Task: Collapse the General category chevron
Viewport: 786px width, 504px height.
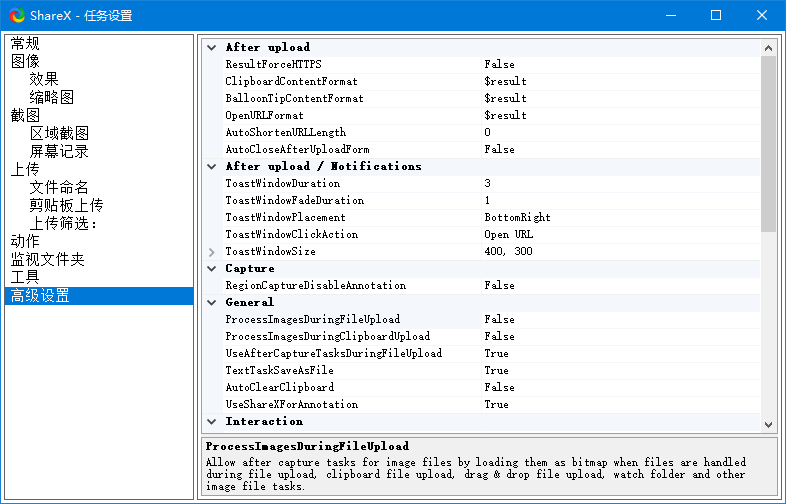Action: [x=212, y=302]
